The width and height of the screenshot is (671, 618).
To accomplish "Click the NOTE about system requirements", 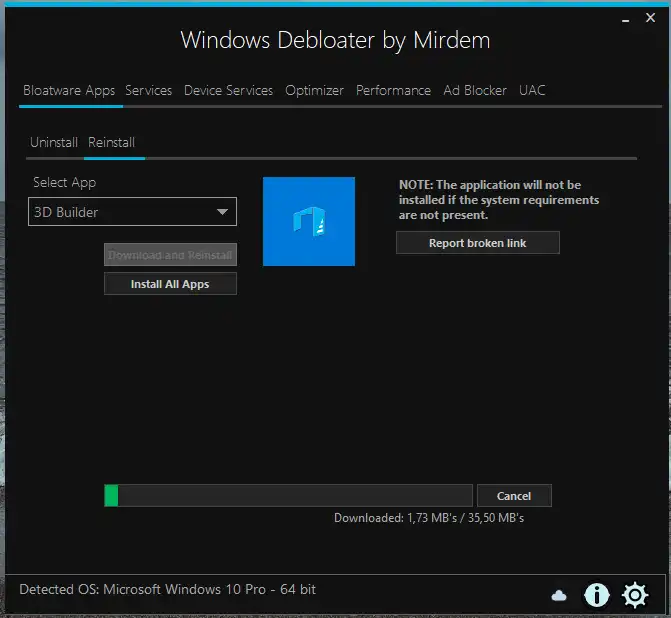I will tap(499, 200).
